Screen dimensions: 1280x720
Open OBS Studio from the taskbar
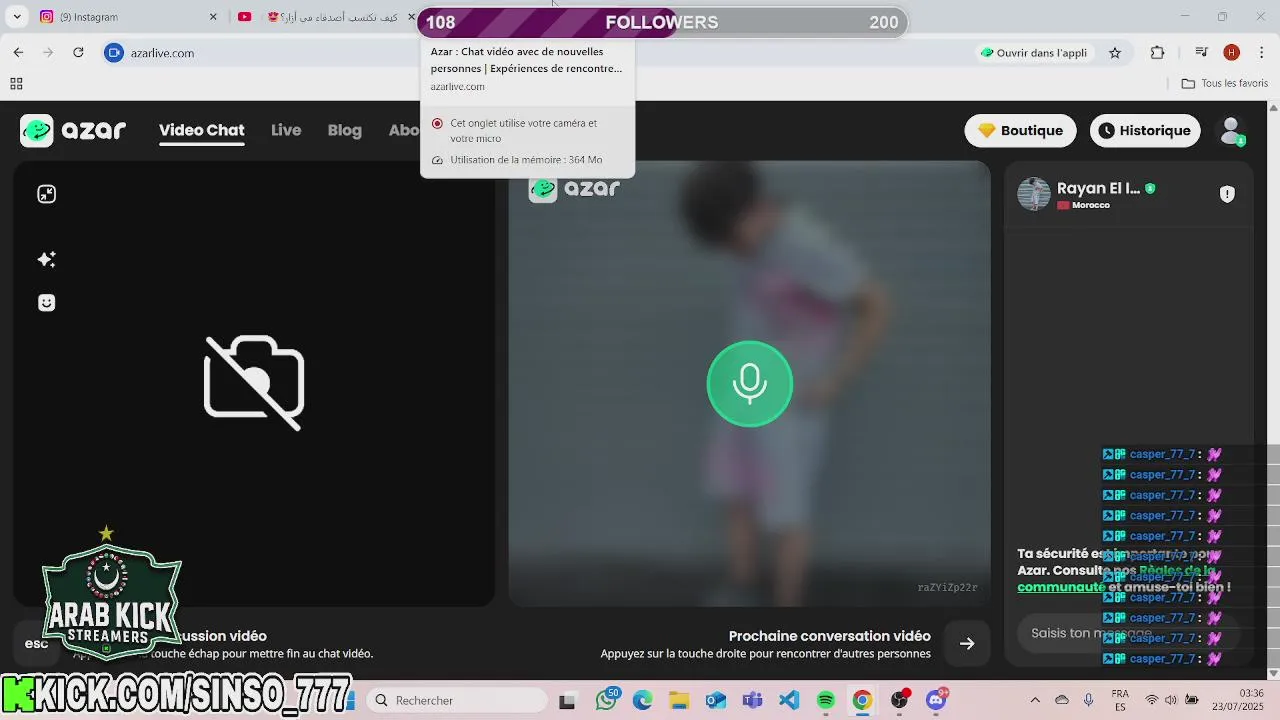[900, 700]
